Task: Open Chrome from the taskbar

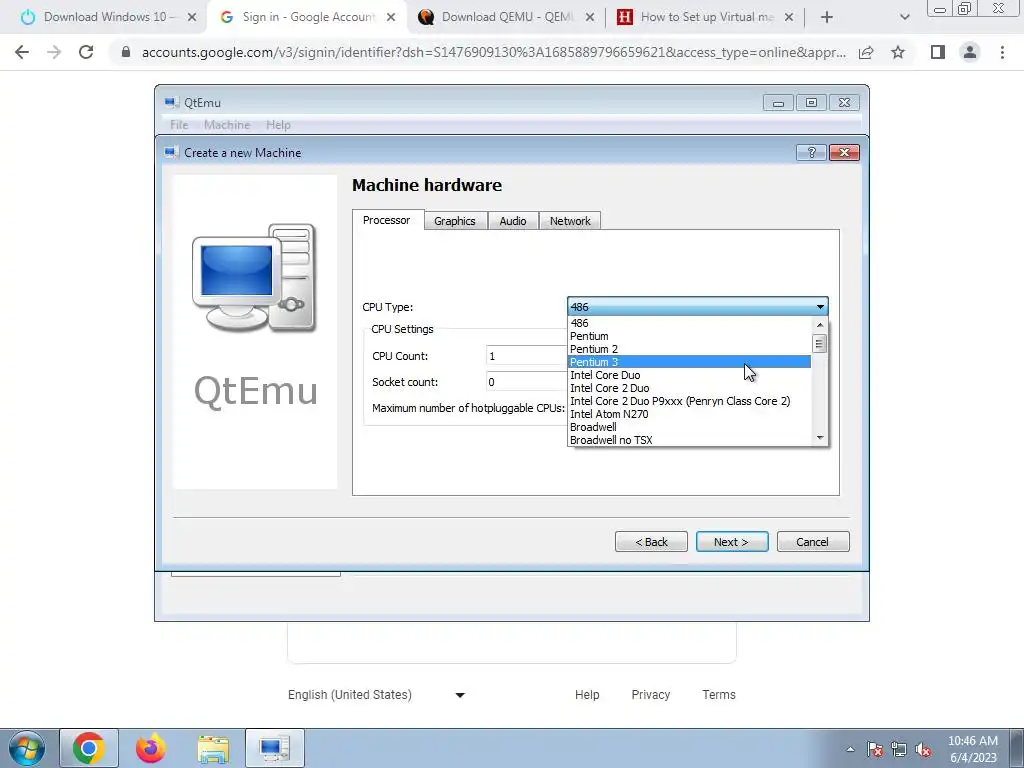Action: (89, 748)
